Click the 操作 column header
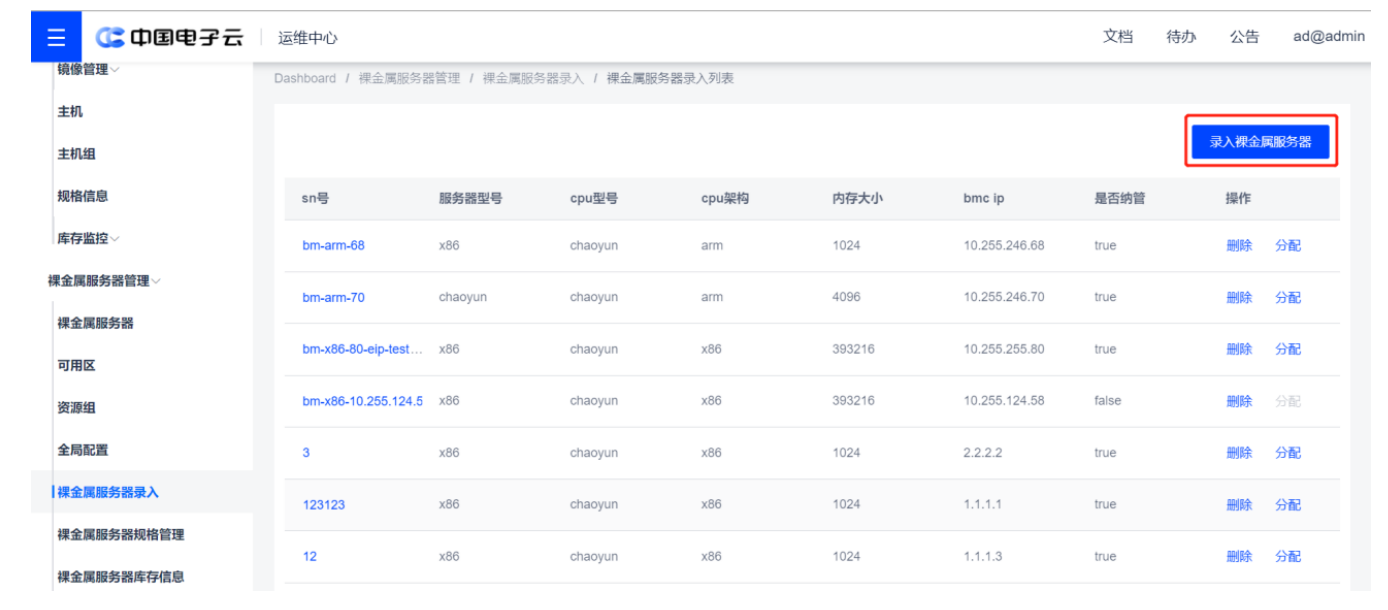Image resolution: width=1388 pixels, height=610 pixels. 1238,198
